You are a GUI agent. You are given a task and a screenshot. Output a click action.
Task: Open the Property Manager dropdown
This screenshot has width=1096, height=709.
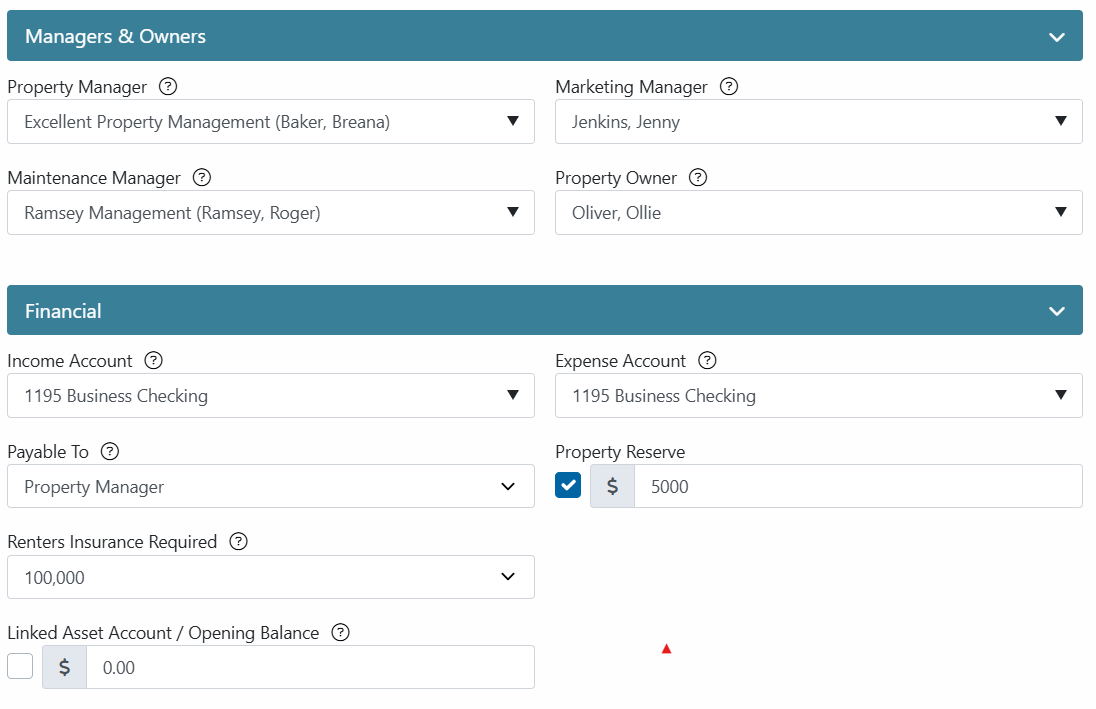pos(271,122)
